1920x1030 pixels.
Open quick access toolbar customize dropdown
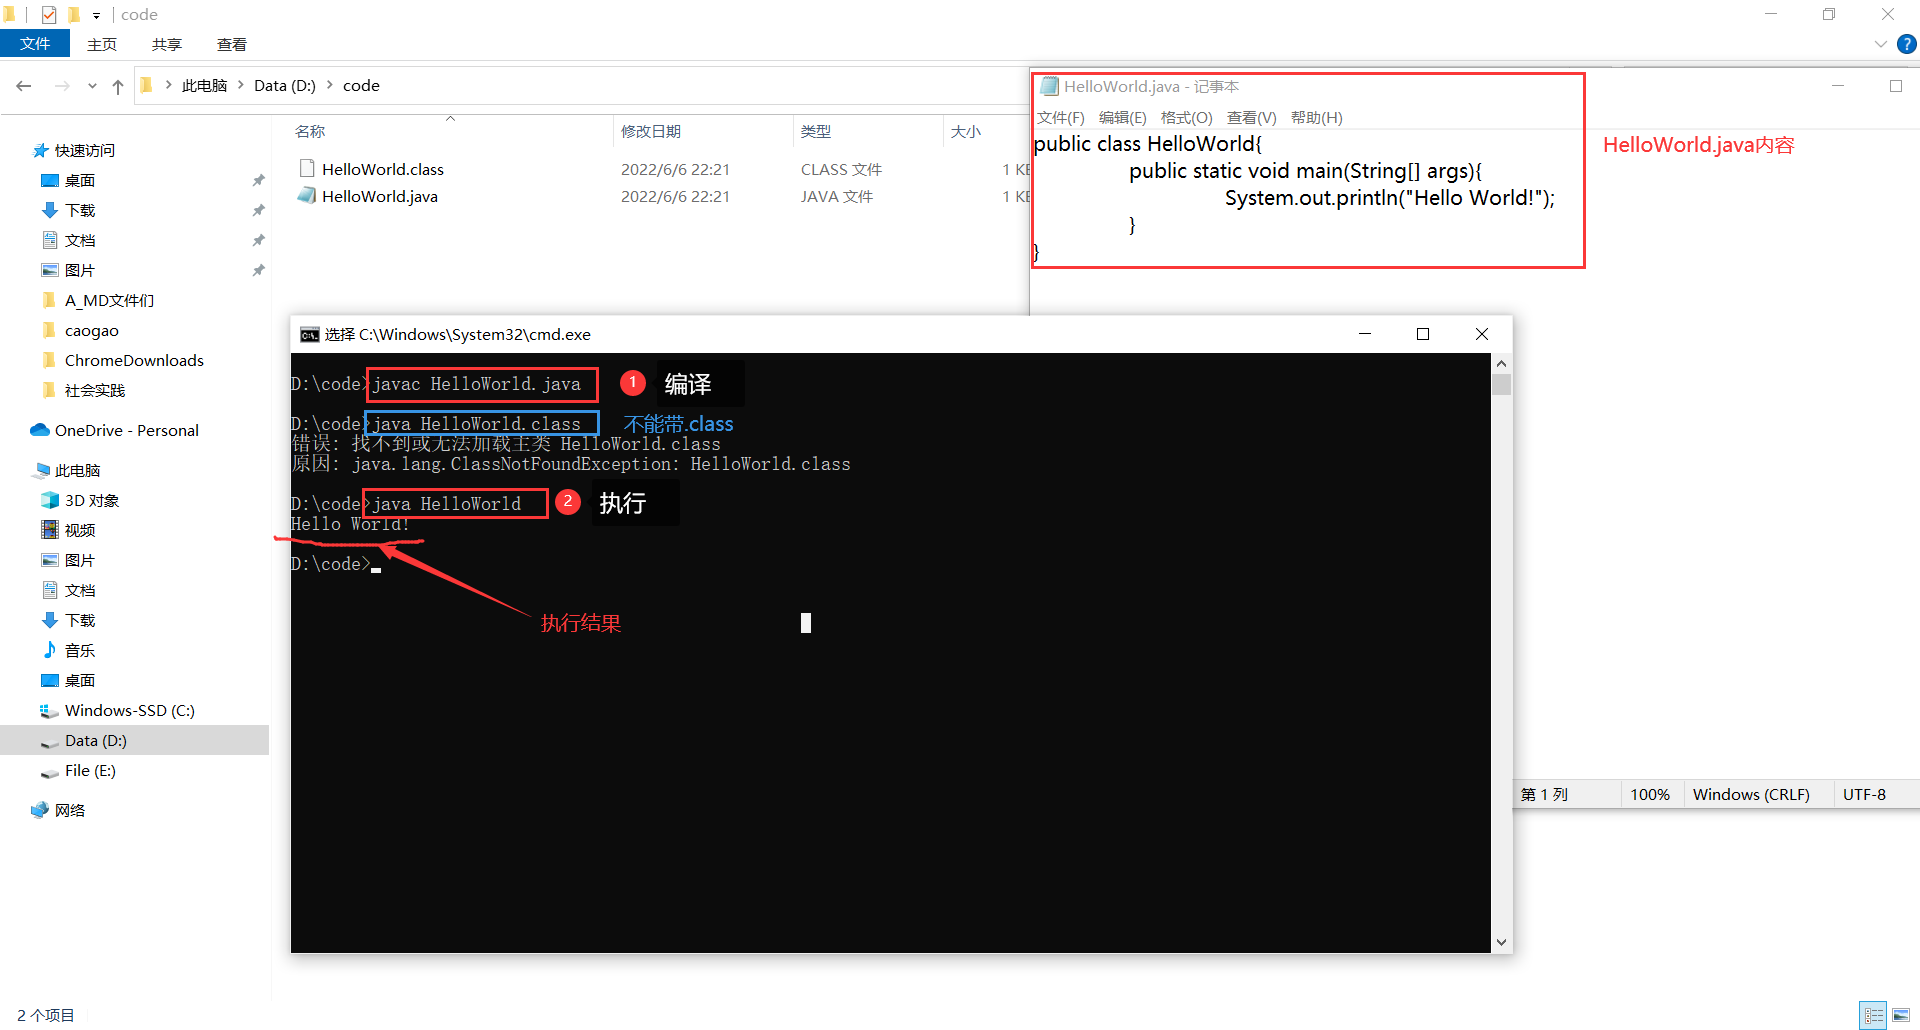[x=96, y=15]
